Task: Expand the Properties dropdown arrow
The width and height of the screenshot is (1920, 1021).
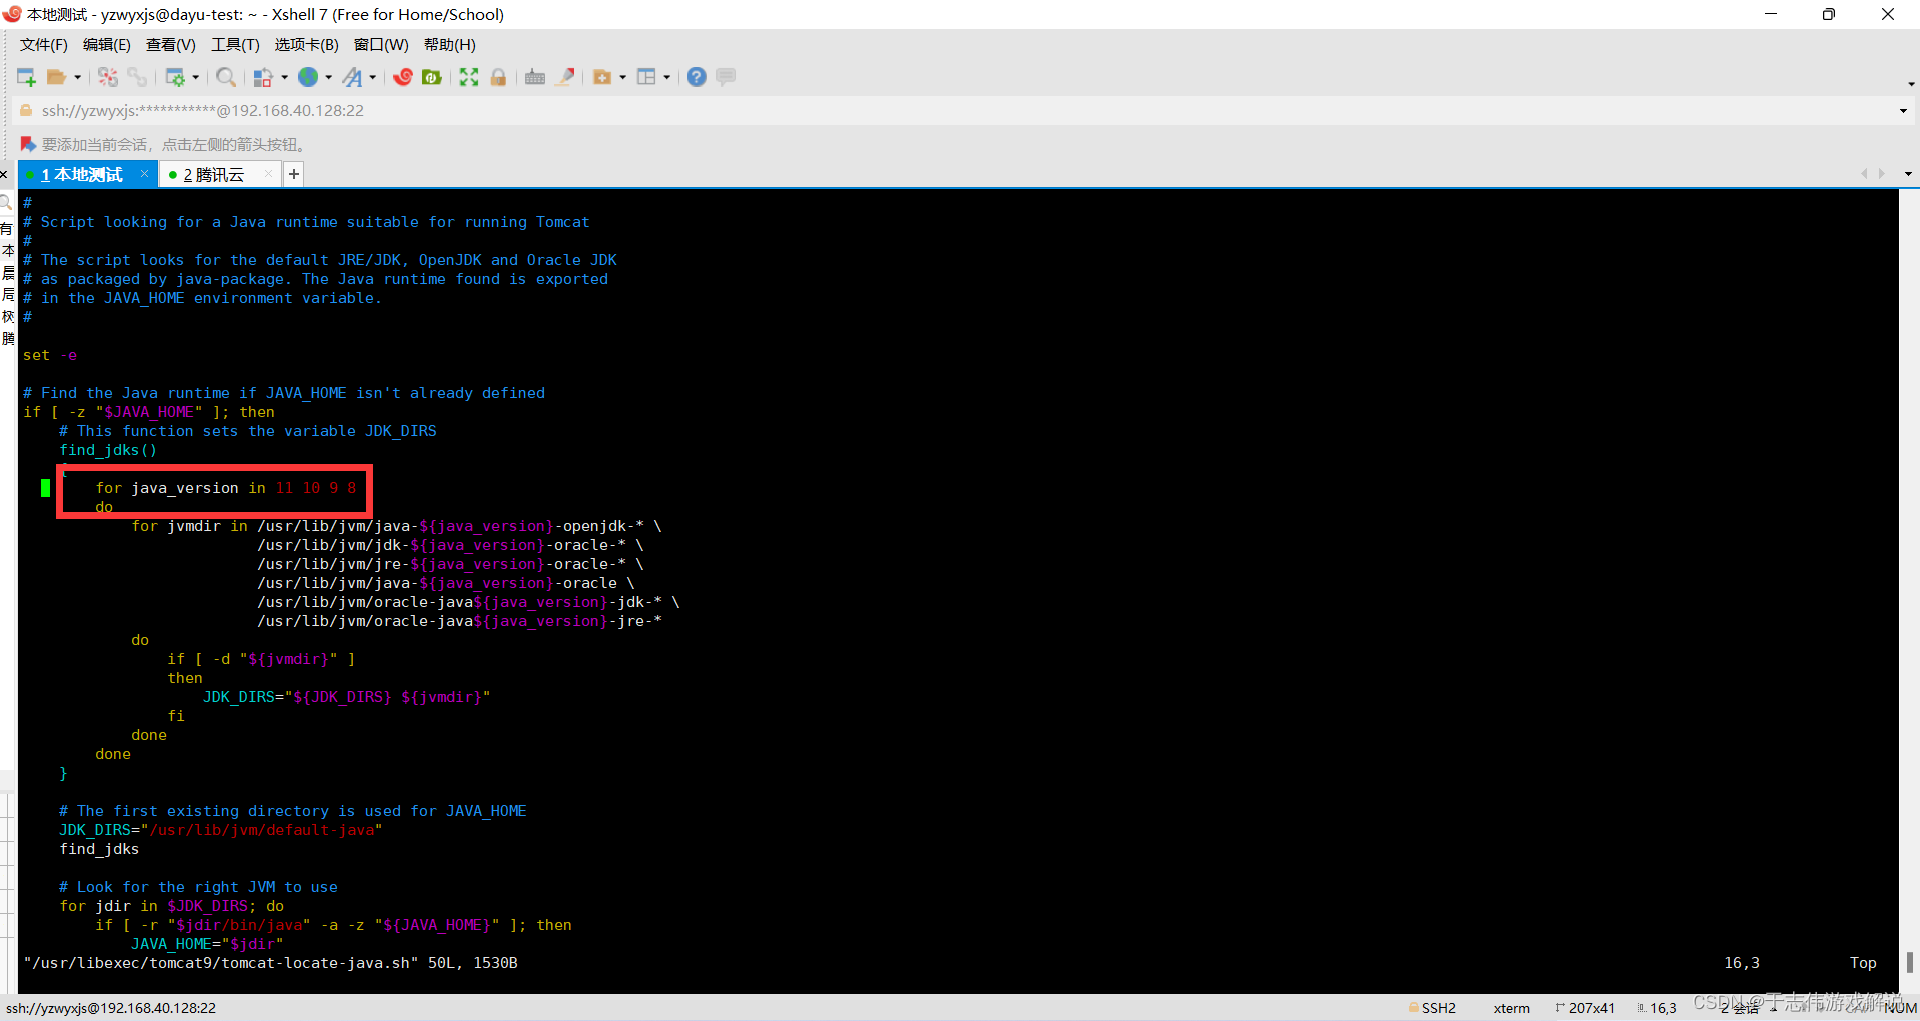Action: tap(195, 77)
